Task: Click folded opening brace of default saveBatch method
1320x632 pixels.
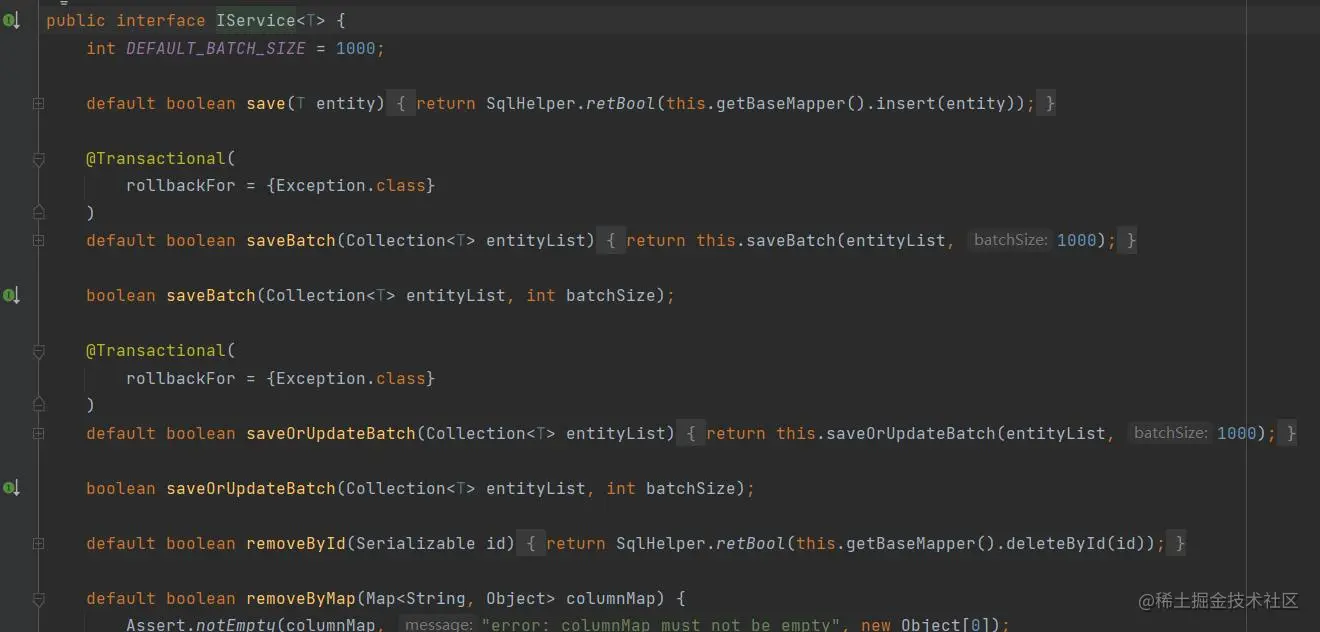Action: click(x=610, y=240)
